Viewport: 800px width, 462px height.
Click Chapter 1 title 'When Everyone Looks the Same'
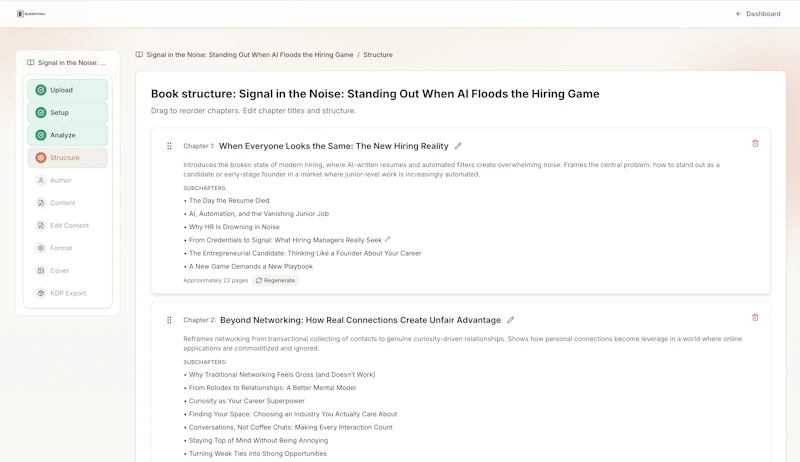tap(334, 146)
